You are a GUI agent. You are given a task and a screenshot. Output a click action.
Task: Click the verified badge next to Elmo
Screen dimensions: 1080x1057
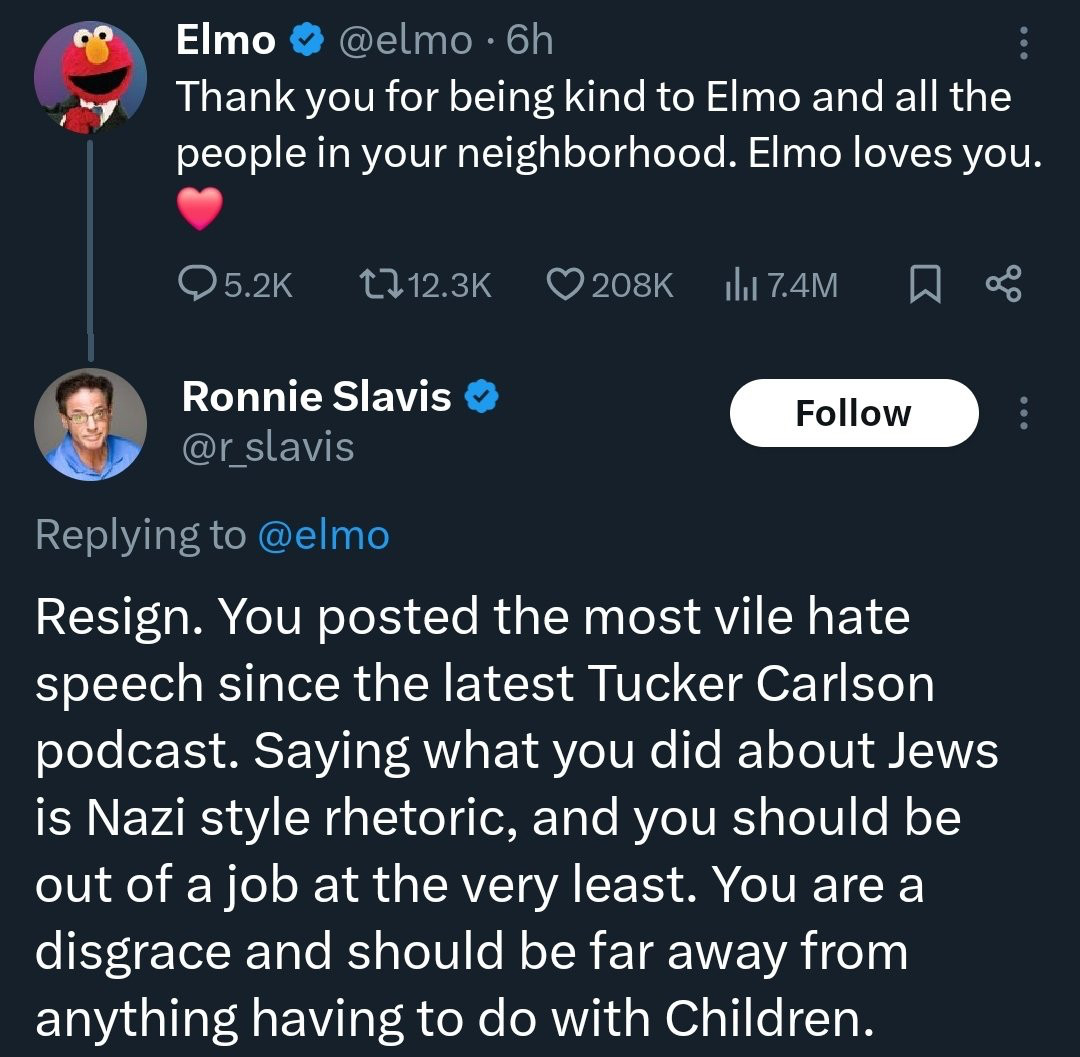[x=304, y=40]
